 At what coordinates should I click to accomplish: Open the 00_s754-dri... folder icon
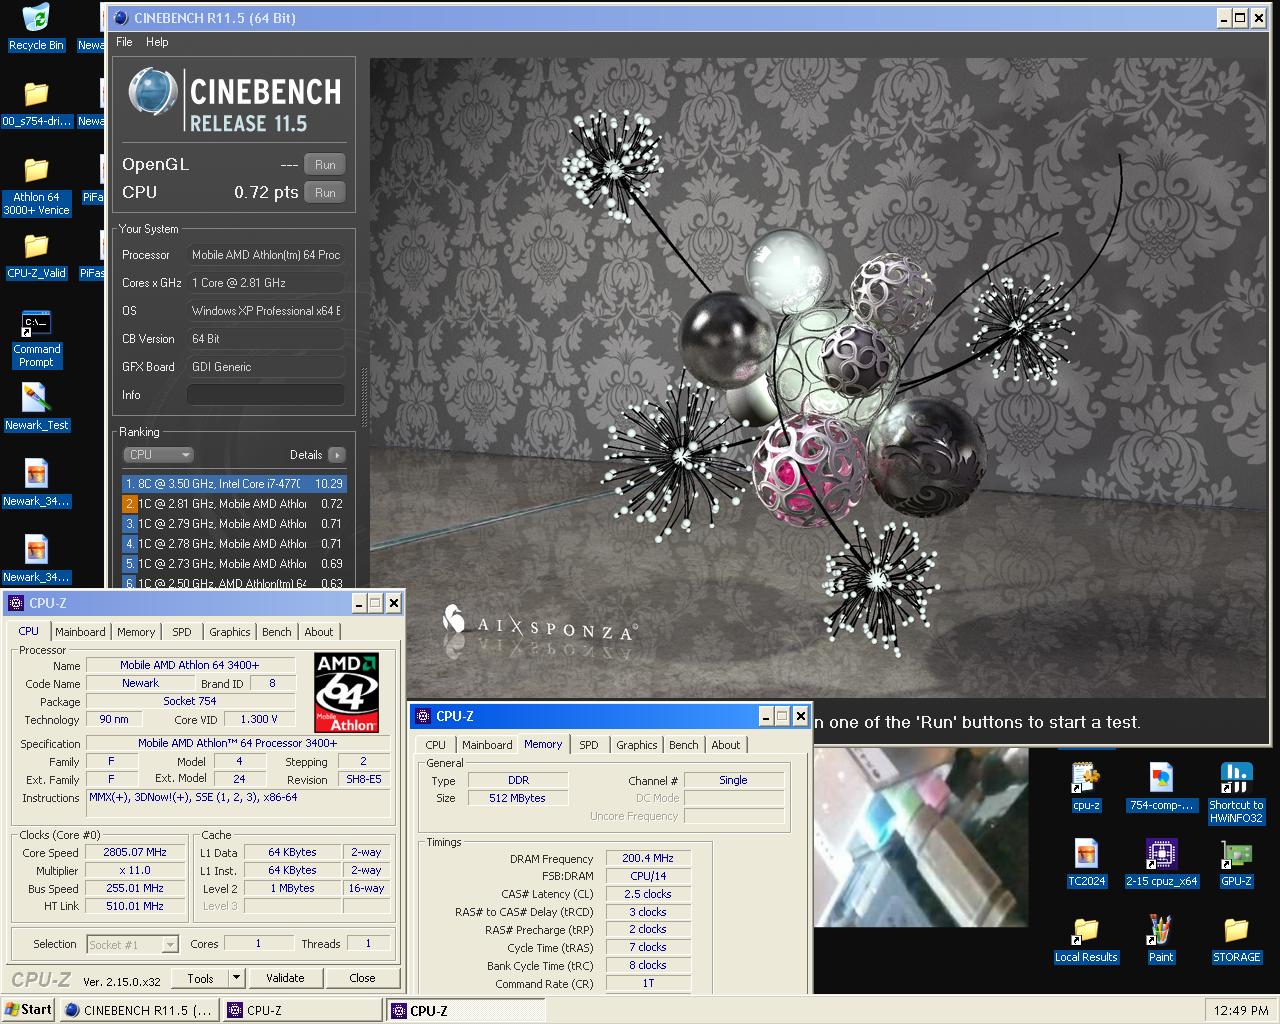click(x=36, y=104)
